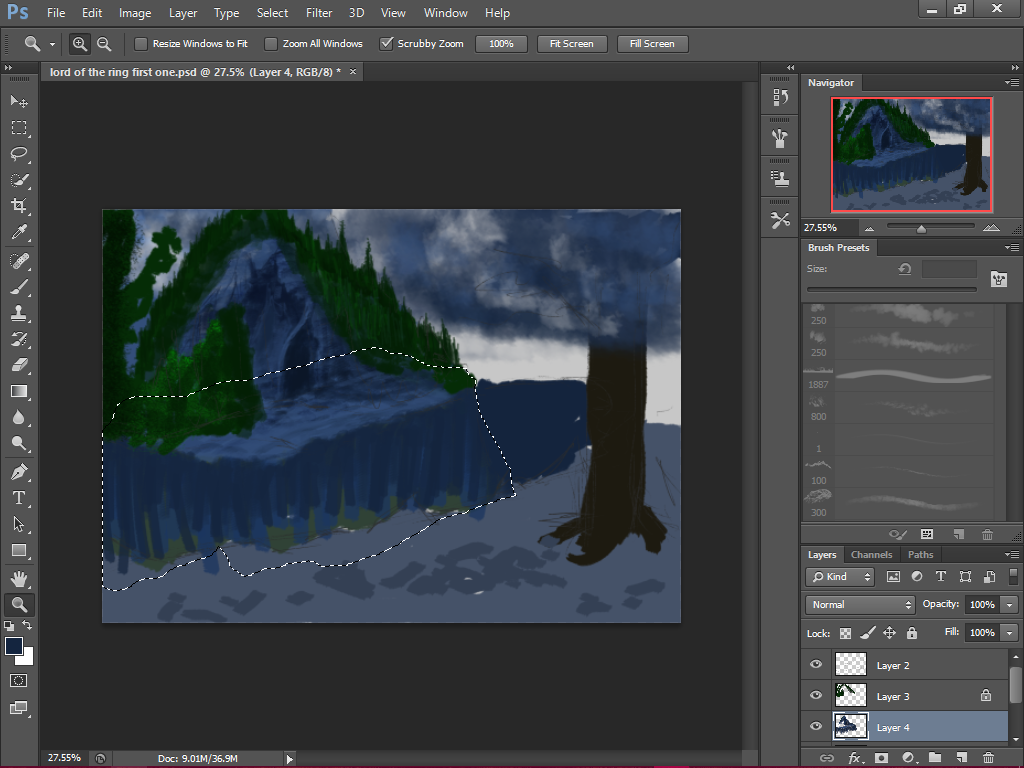Open the History panel icon
1024x768 pixels.
click(780, 97)
